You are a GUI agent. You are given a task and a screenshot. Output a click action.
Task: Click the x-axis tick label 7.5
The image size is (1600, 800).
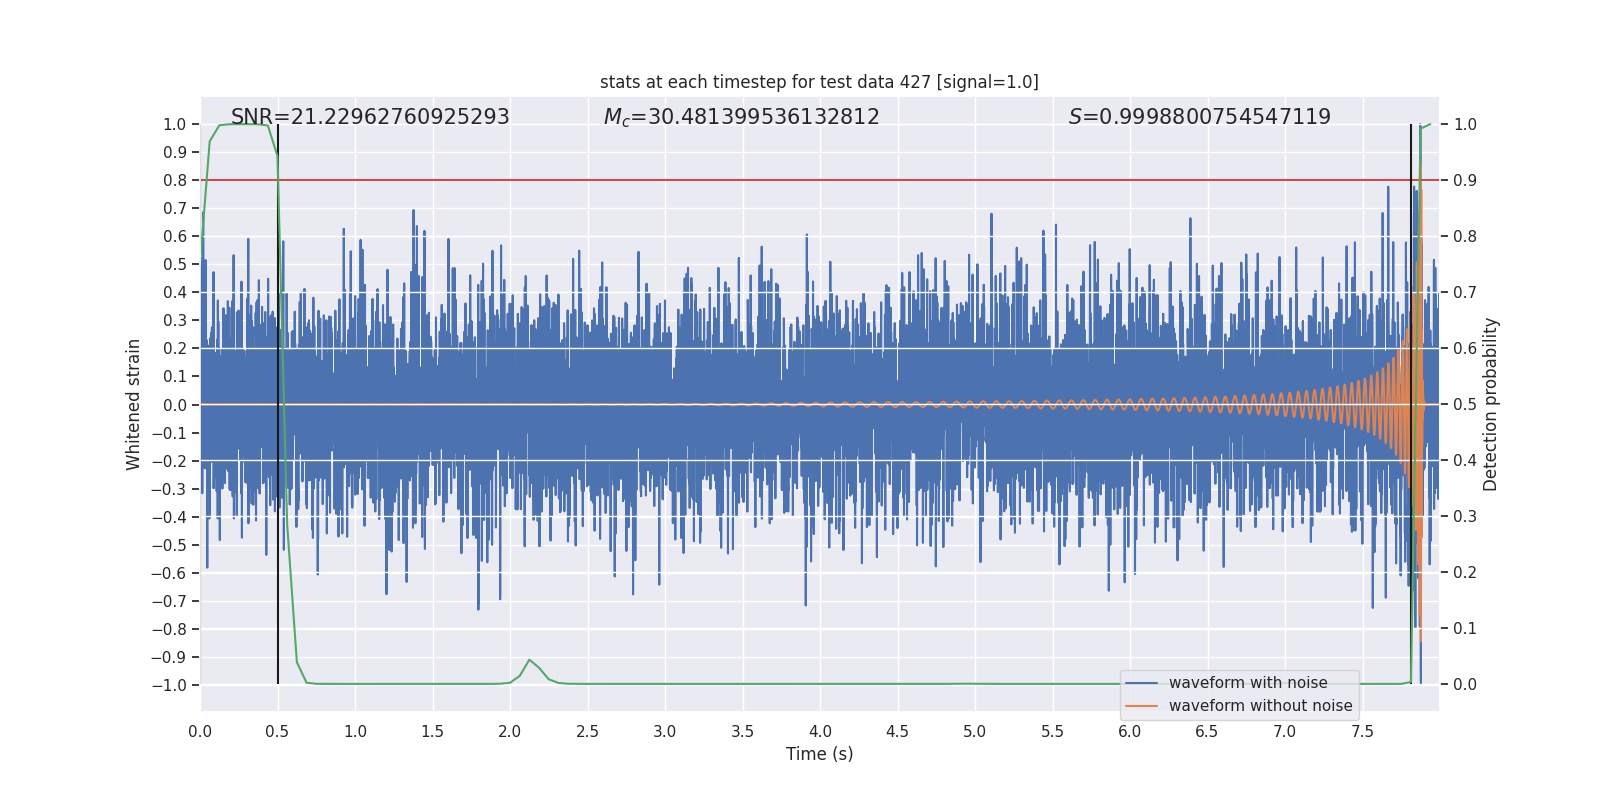tap(1362, 732)
